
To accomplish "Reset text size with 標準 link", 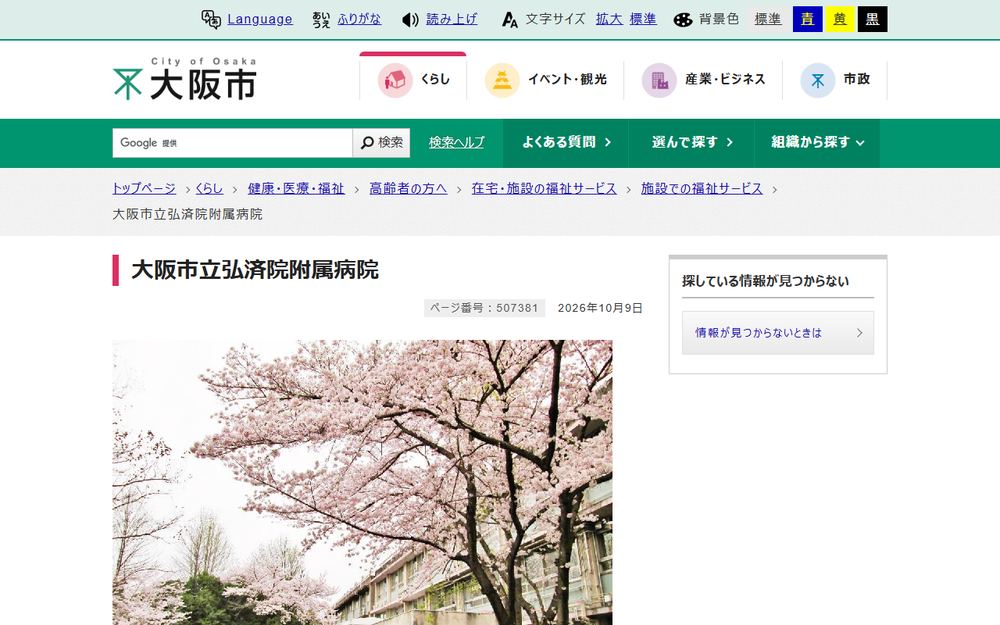I will [x=643, y=19].
